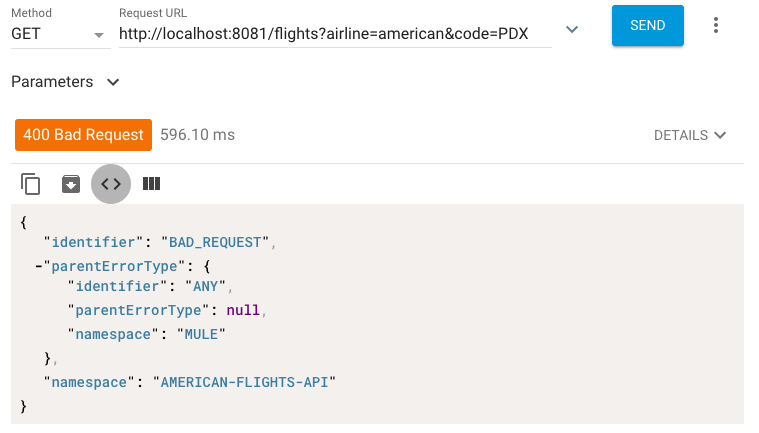Expand the response DETAILS panel
759x433 pixels.
[690, 135]
